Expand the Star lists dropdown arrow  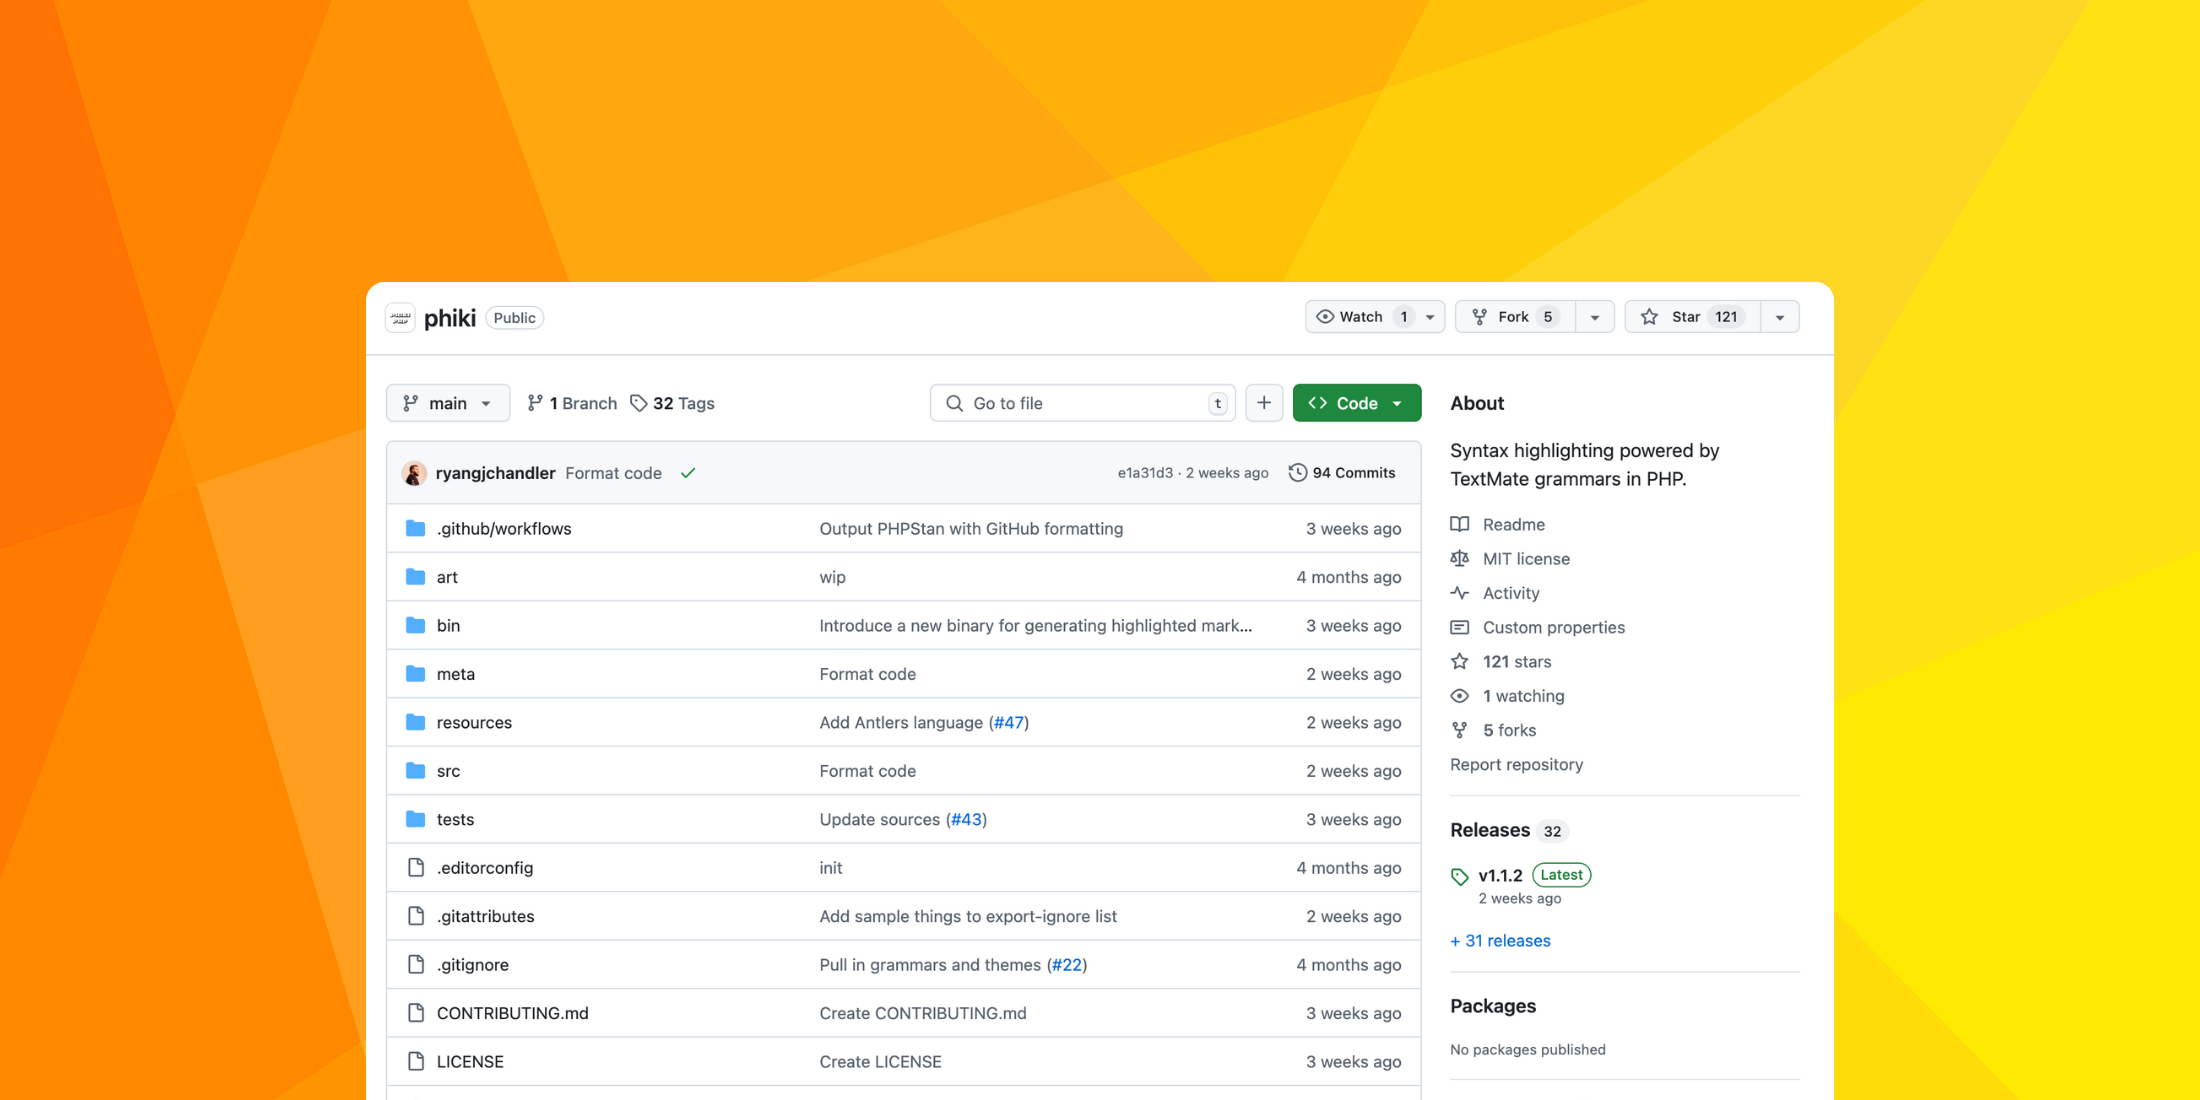(1780, 317)
